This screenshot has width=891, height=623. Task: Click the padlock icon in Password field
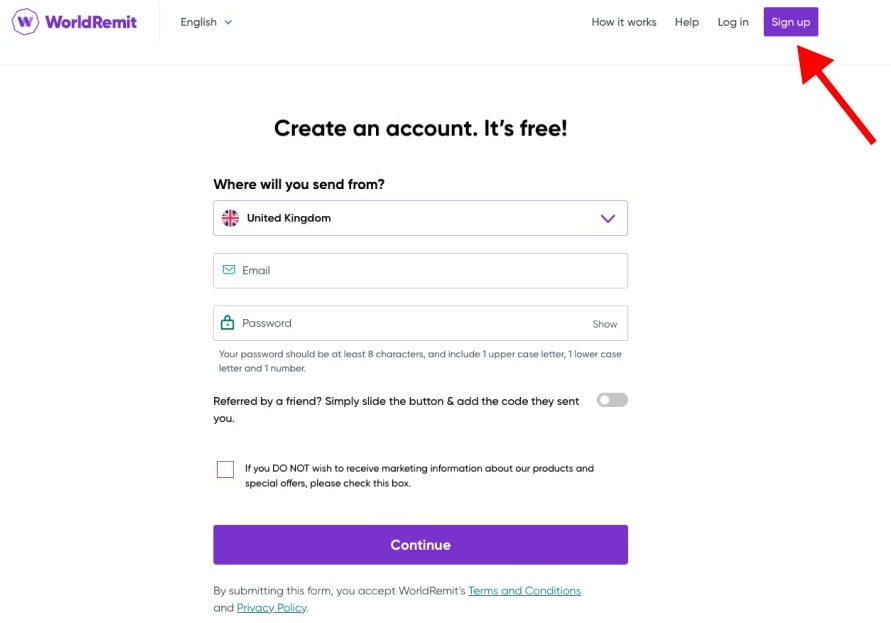(x=228, y=323)
